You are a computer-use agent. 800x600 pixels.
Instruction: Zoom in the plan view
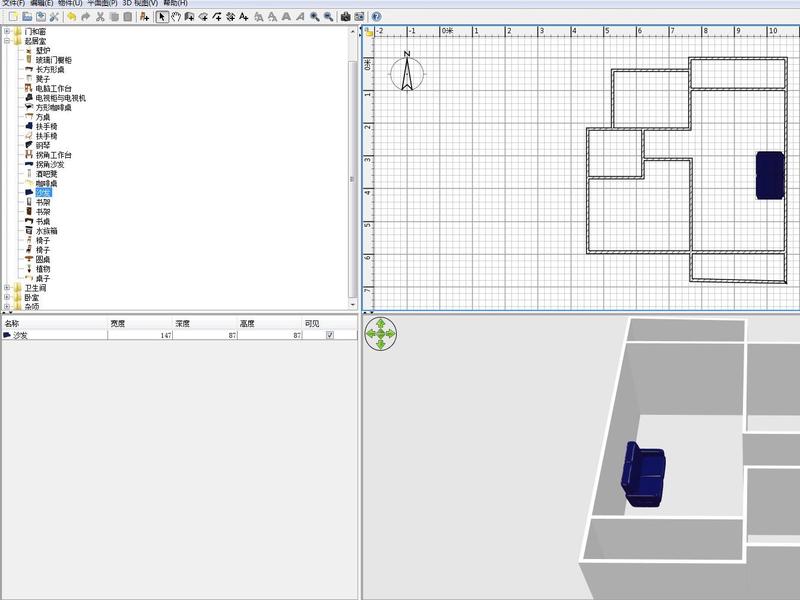coord(315,17)
